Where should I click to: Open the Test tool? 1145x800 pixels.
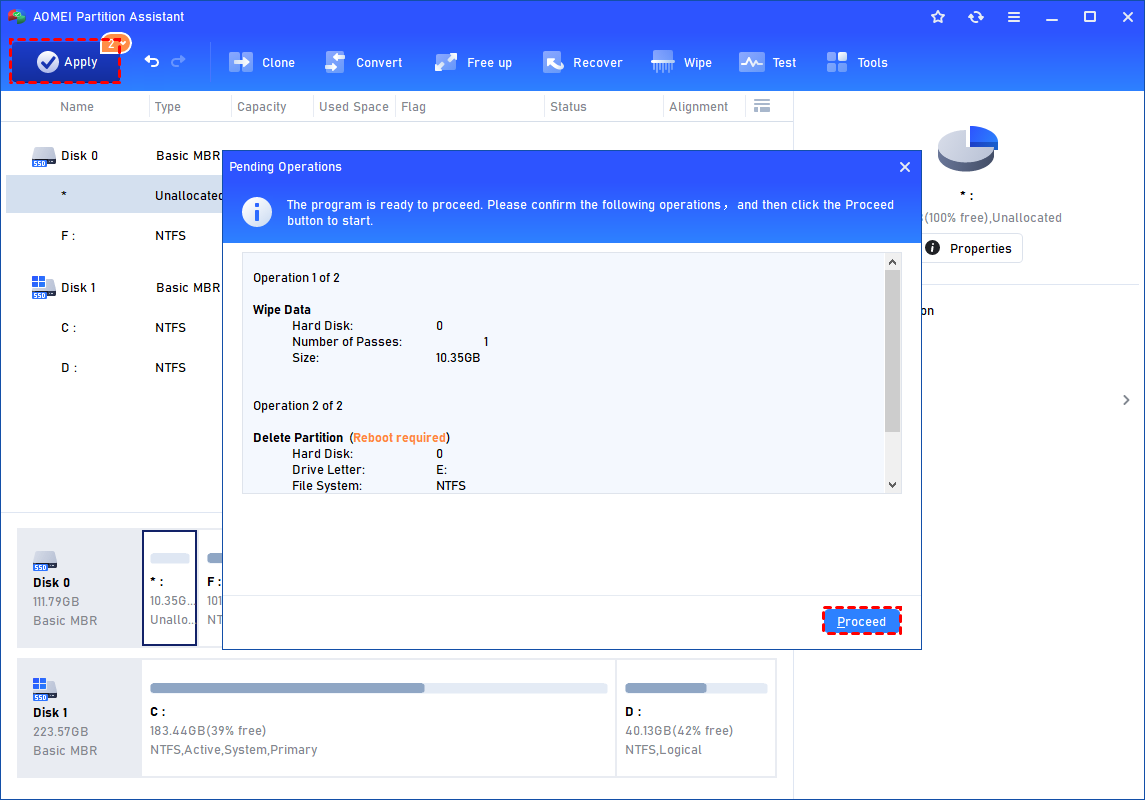coord(768,62)
